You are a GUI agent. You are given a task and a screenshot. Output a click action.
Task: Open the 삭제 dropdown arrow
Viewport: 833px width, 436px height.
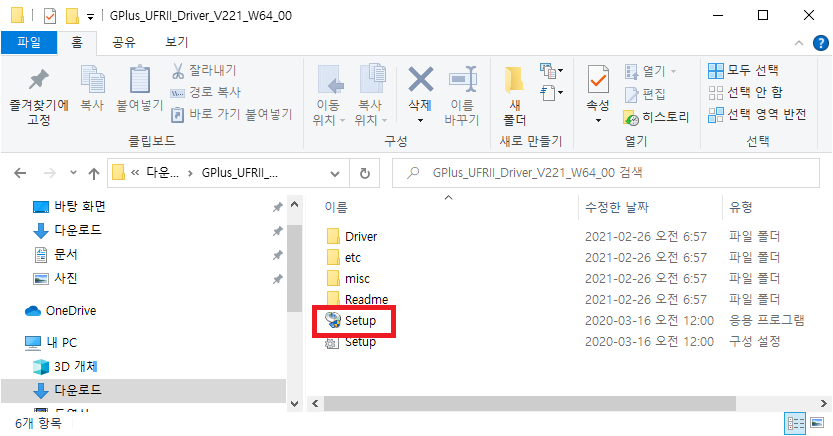[x=420, y=121]
